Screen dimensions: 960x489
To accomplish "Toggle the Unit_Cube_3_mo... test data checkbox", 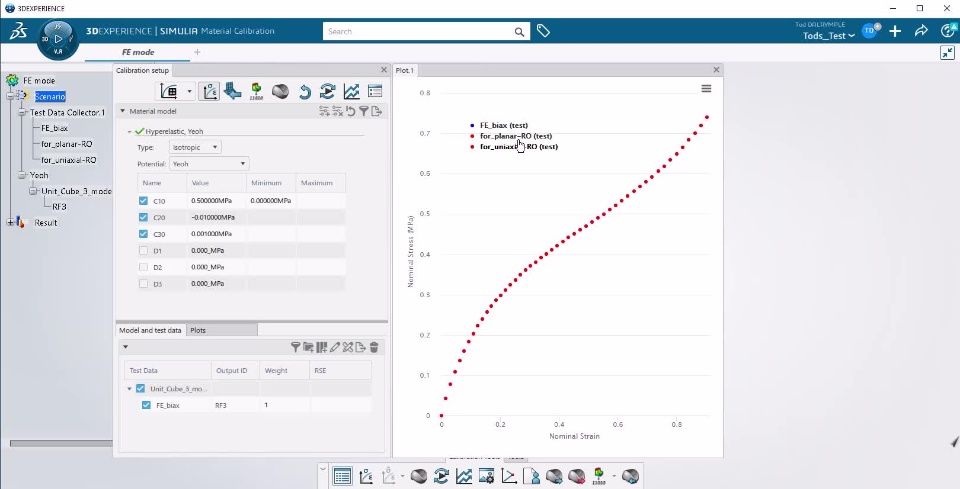I will pyautogui.click(x=140, y=389).
